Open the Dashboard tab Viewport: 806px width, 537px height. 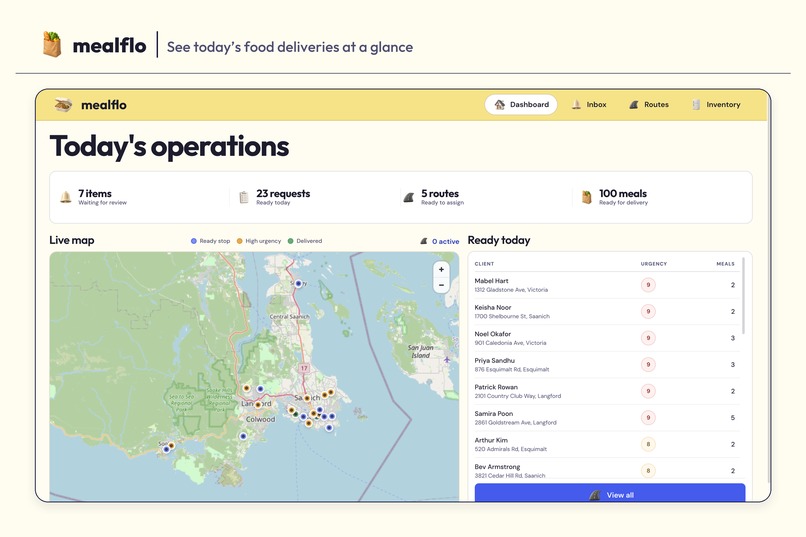coord(521,105)
